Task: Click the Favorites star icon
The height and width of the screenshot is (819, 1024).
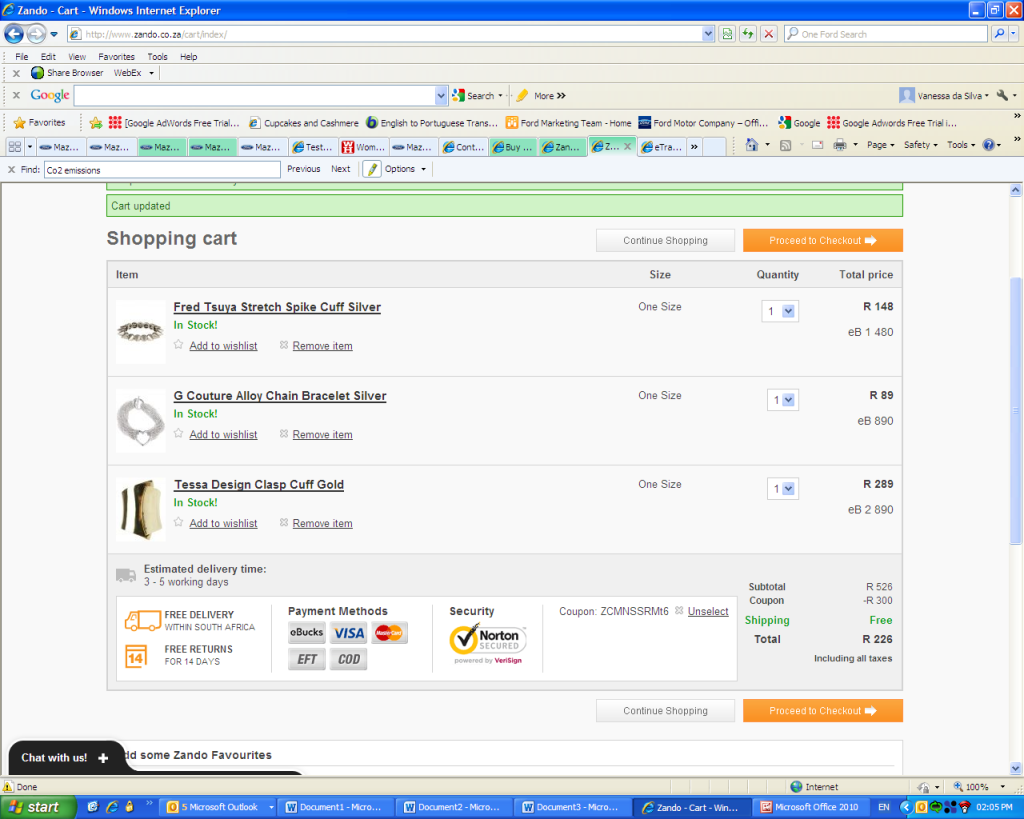Action: pos(20,123)
